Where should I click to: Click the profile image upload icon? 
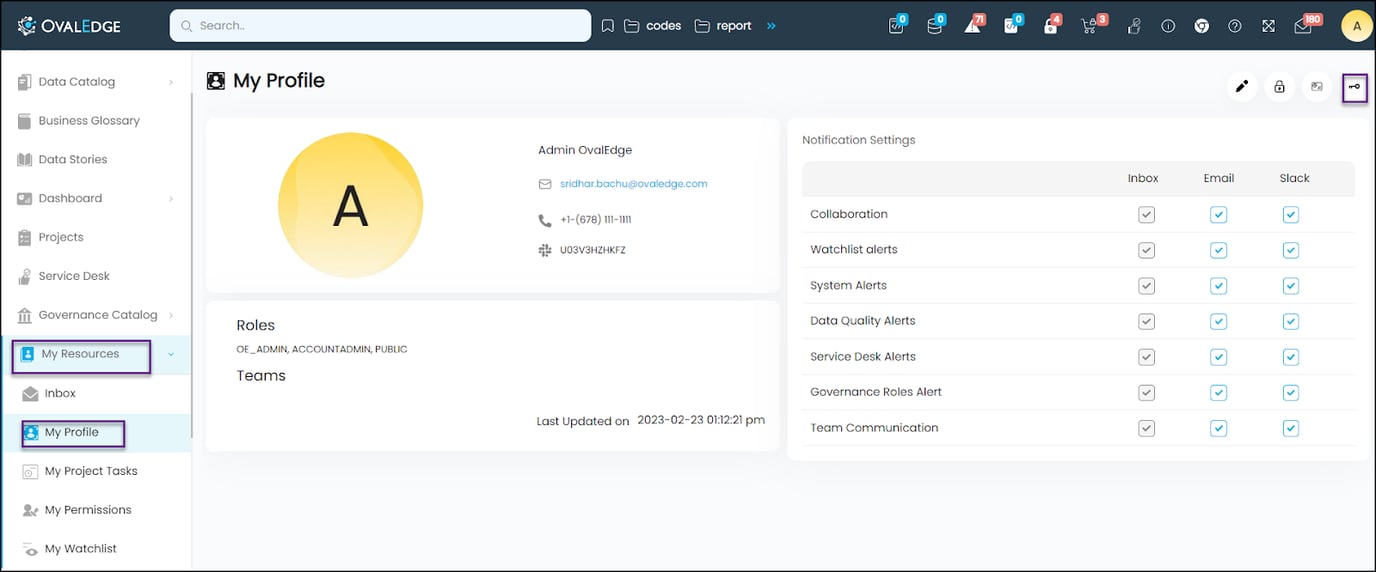(1317, 87)
